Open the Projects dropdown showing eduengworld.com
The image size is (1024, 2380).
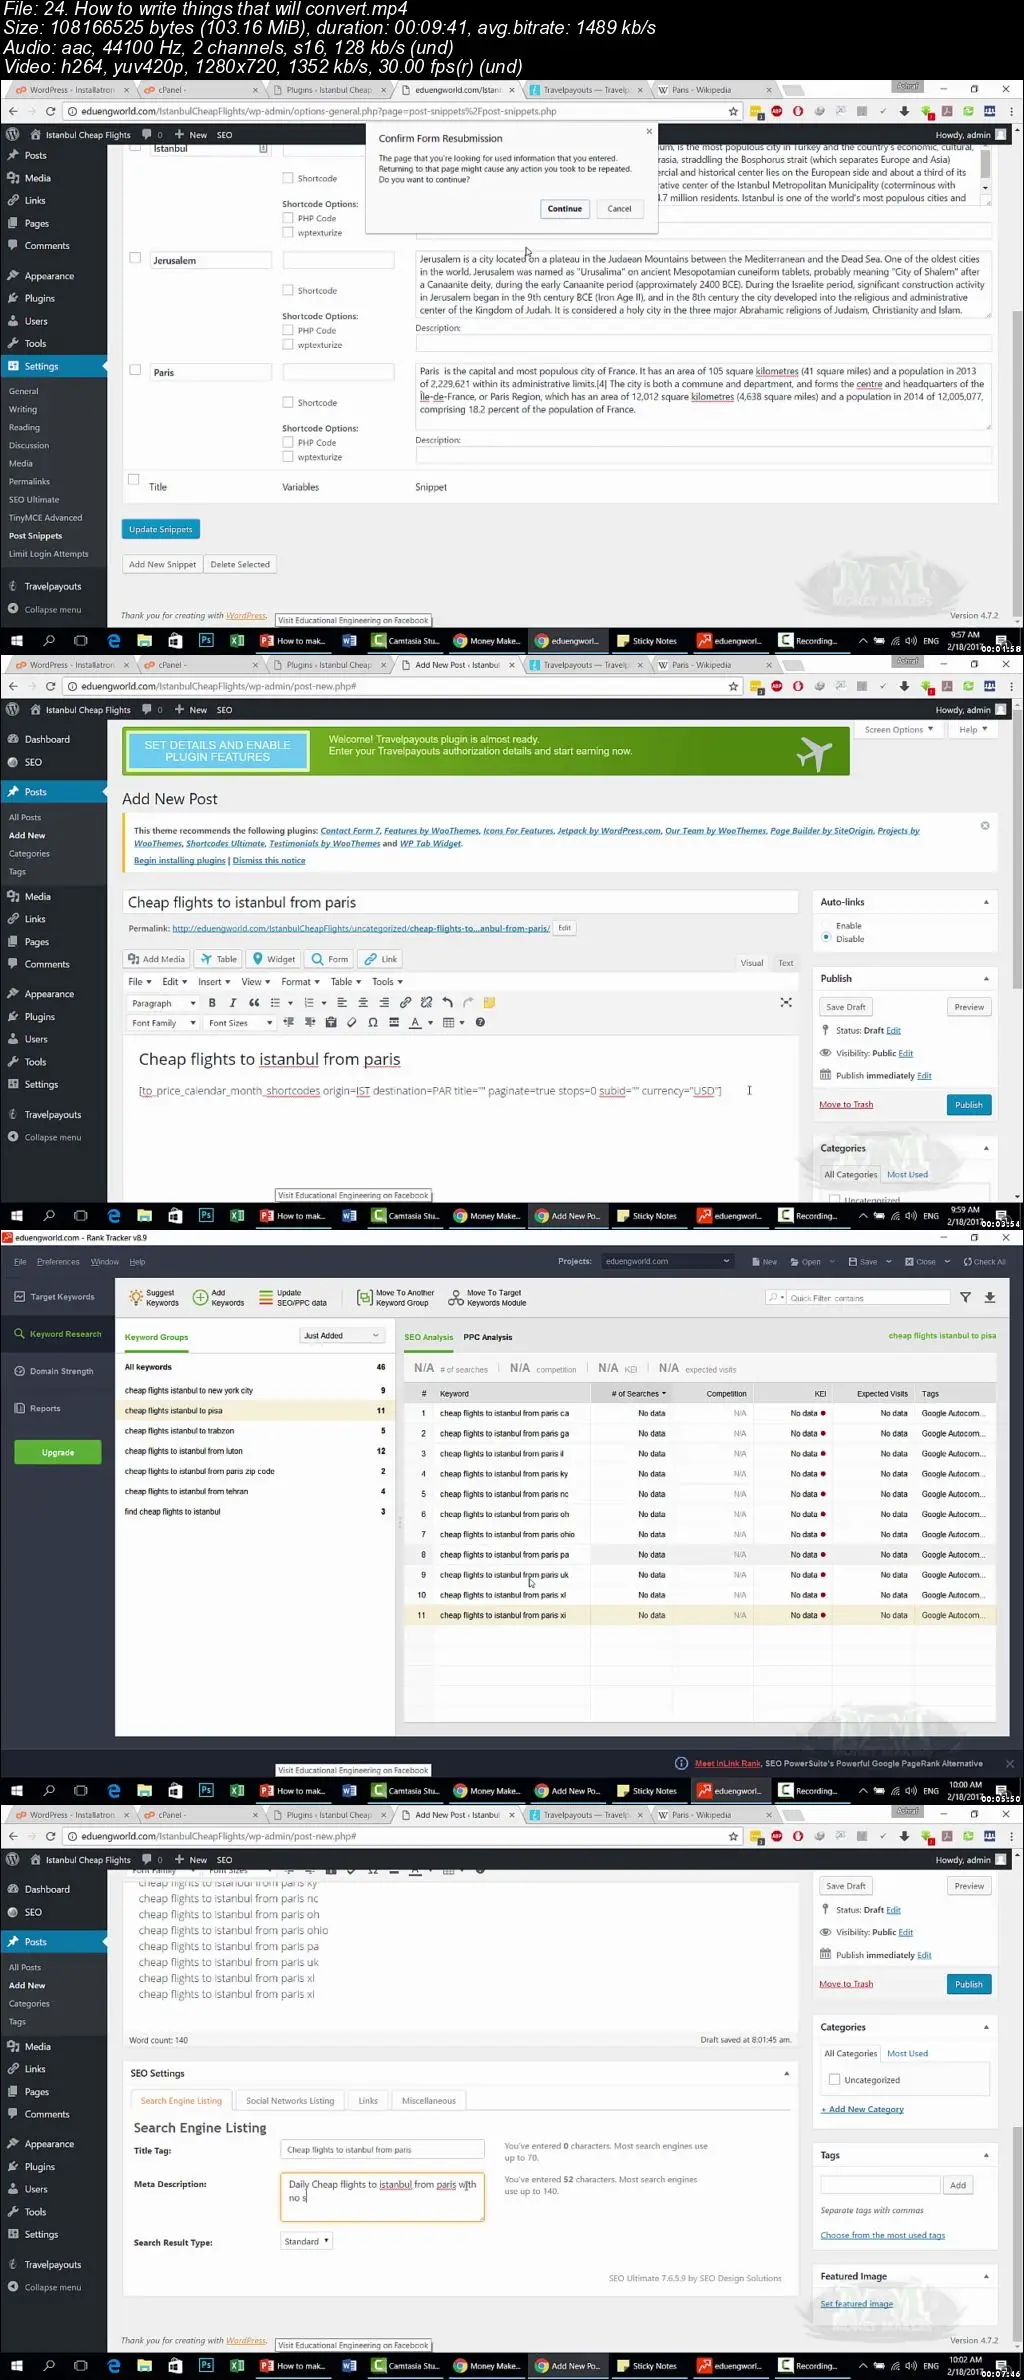point(668,1261)
